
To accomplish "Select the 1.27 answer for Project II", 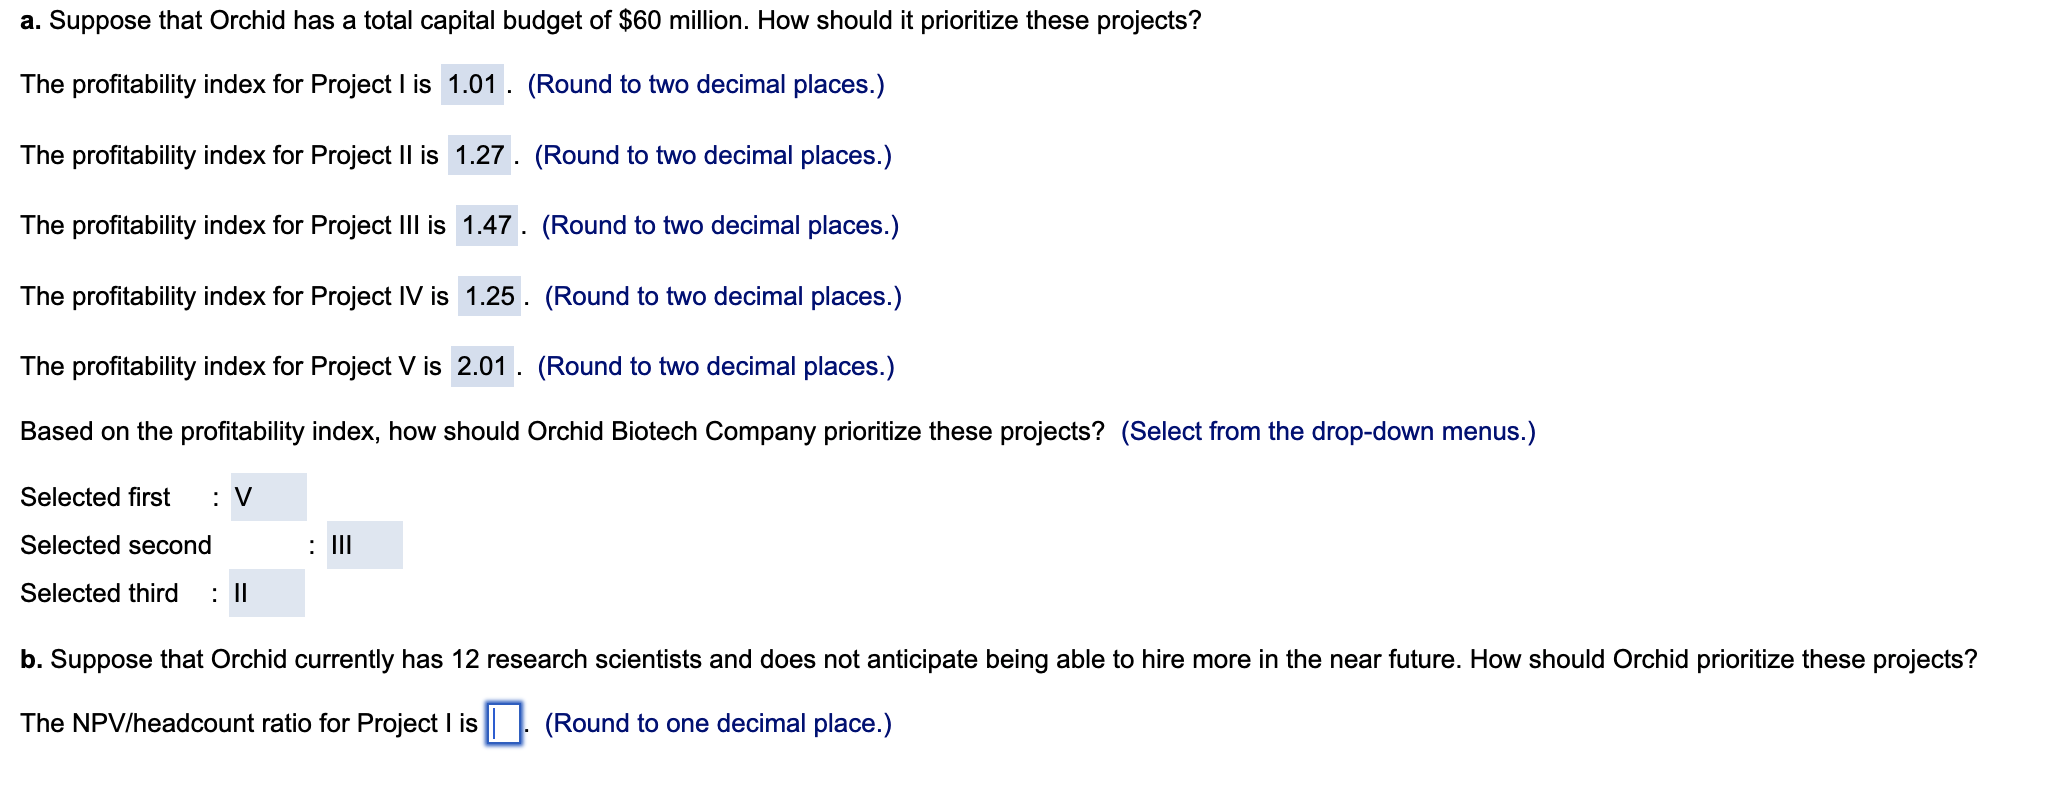I will click(x=482, y=156).
